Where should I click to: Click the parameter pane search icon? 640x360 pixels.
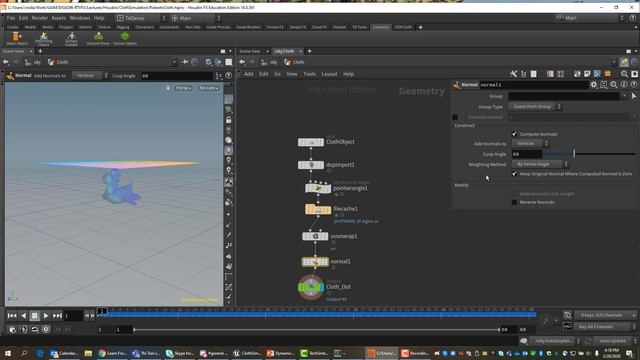pyautogui.click(x=614, y=84)
